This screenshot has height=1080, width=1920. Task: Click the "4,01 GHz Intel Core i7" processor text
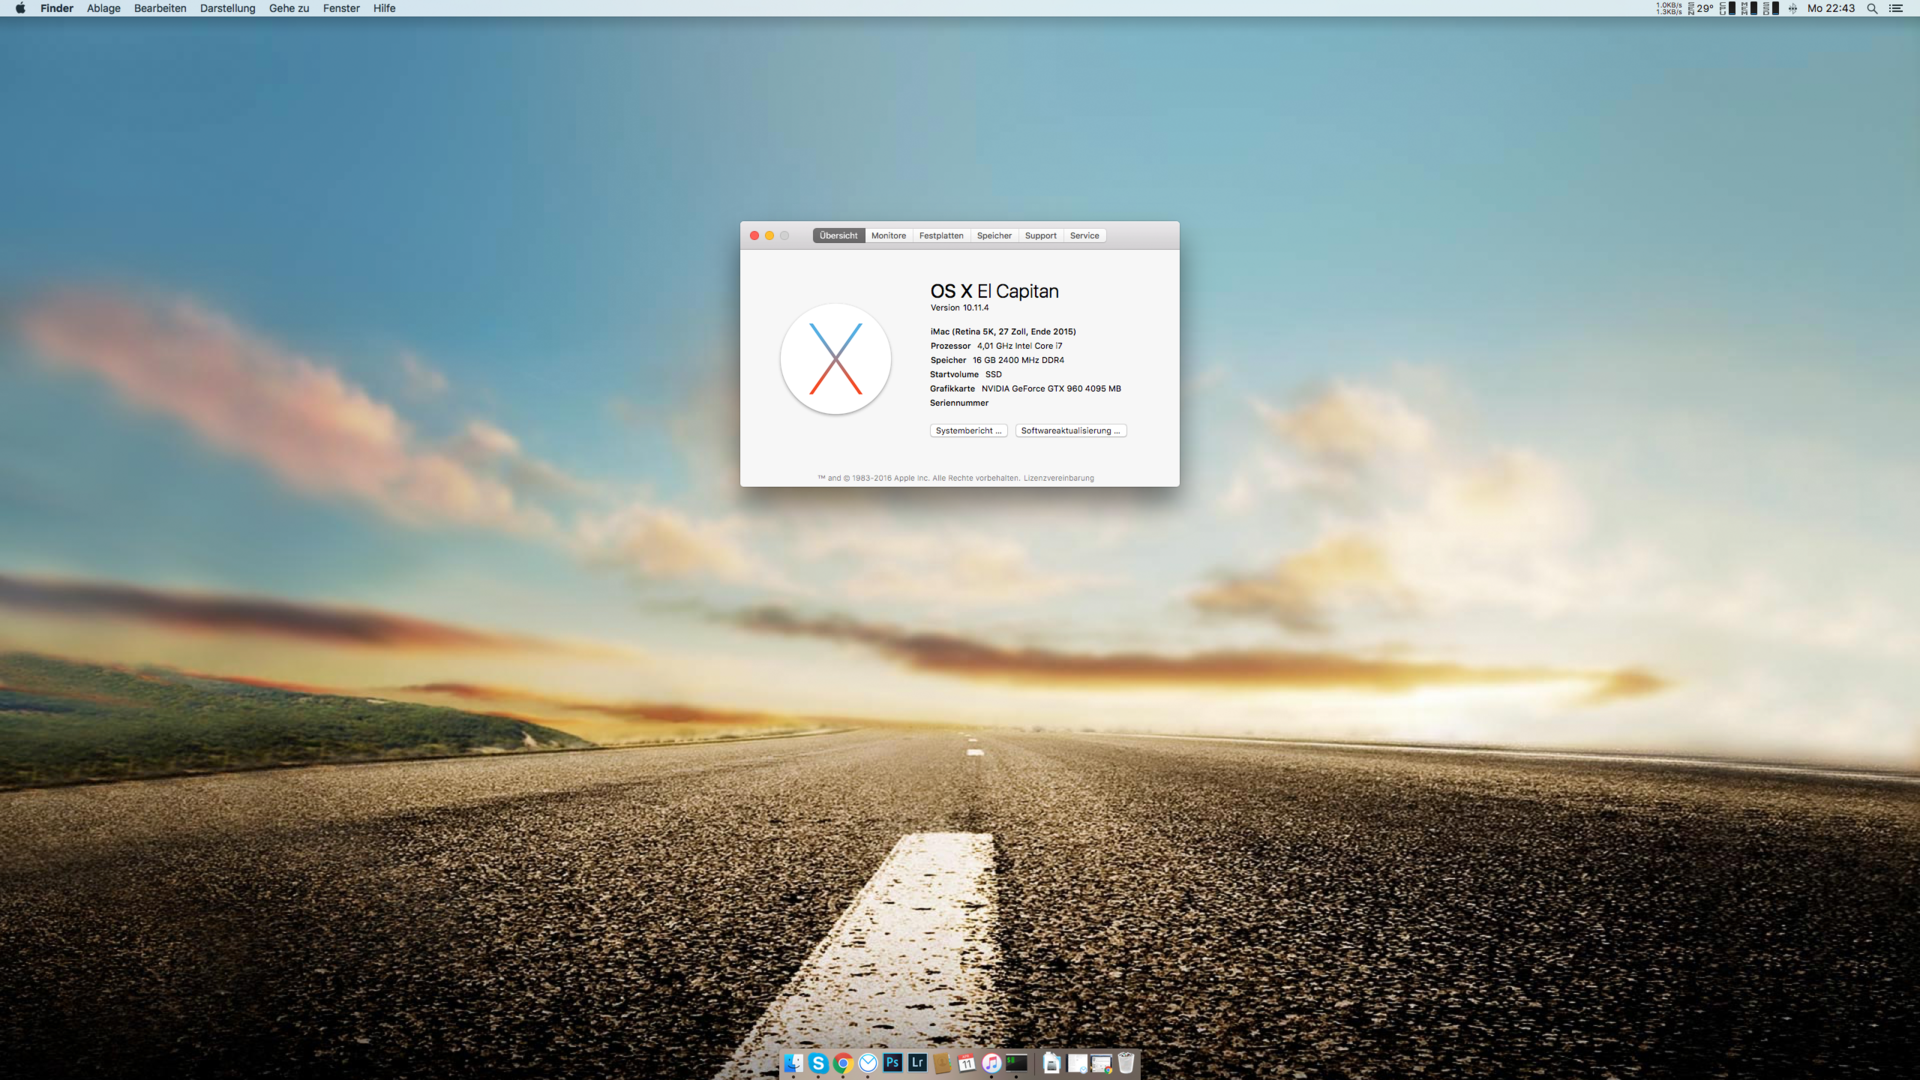[1019, 346]
